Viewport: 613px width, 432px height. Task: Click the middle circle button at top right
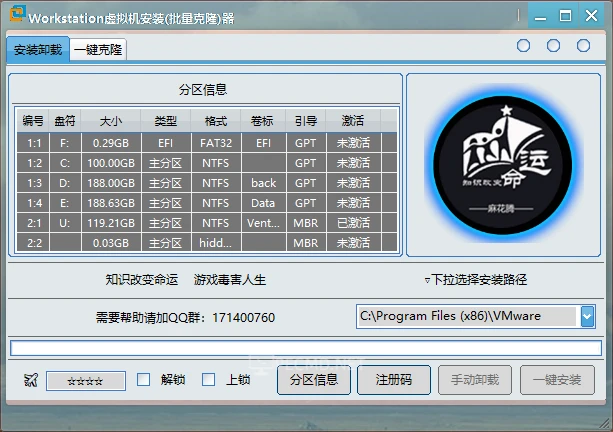(553, 46)
